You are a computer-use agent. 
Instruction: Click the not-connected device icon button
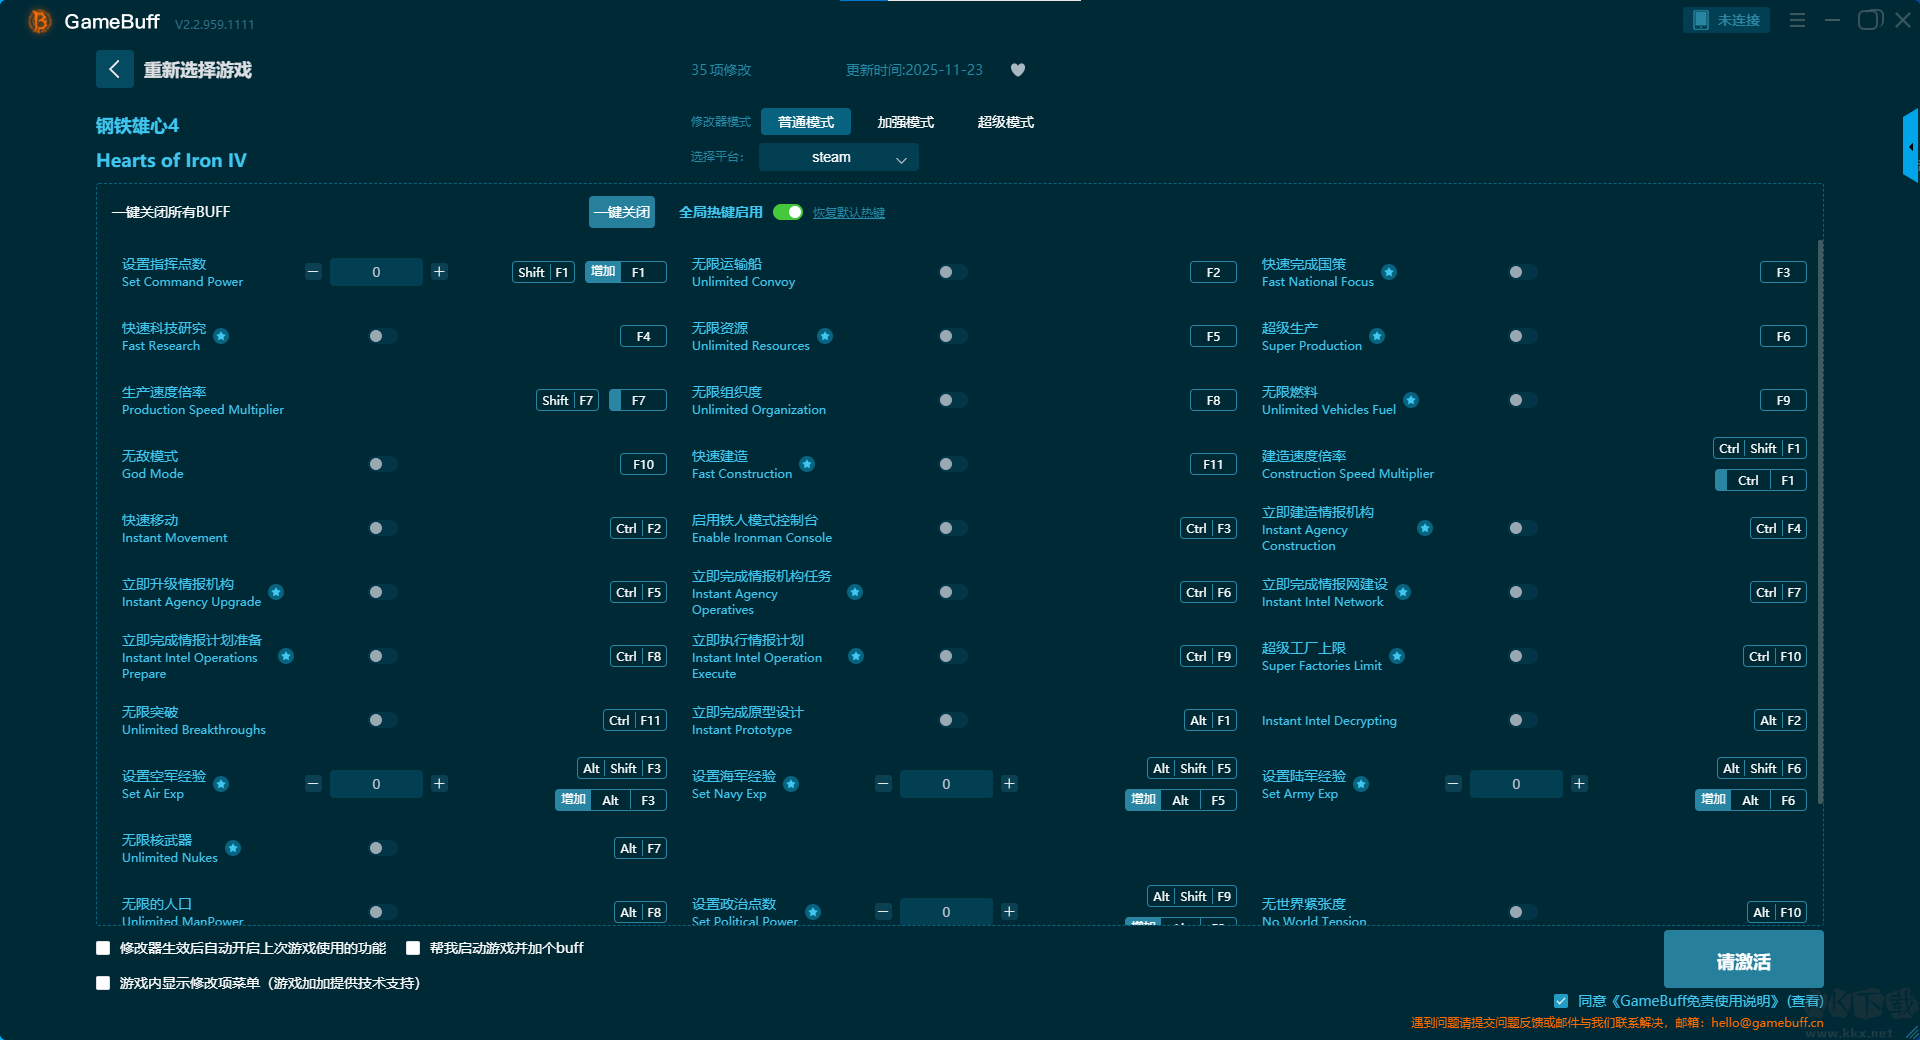(x=1726, y=20)
